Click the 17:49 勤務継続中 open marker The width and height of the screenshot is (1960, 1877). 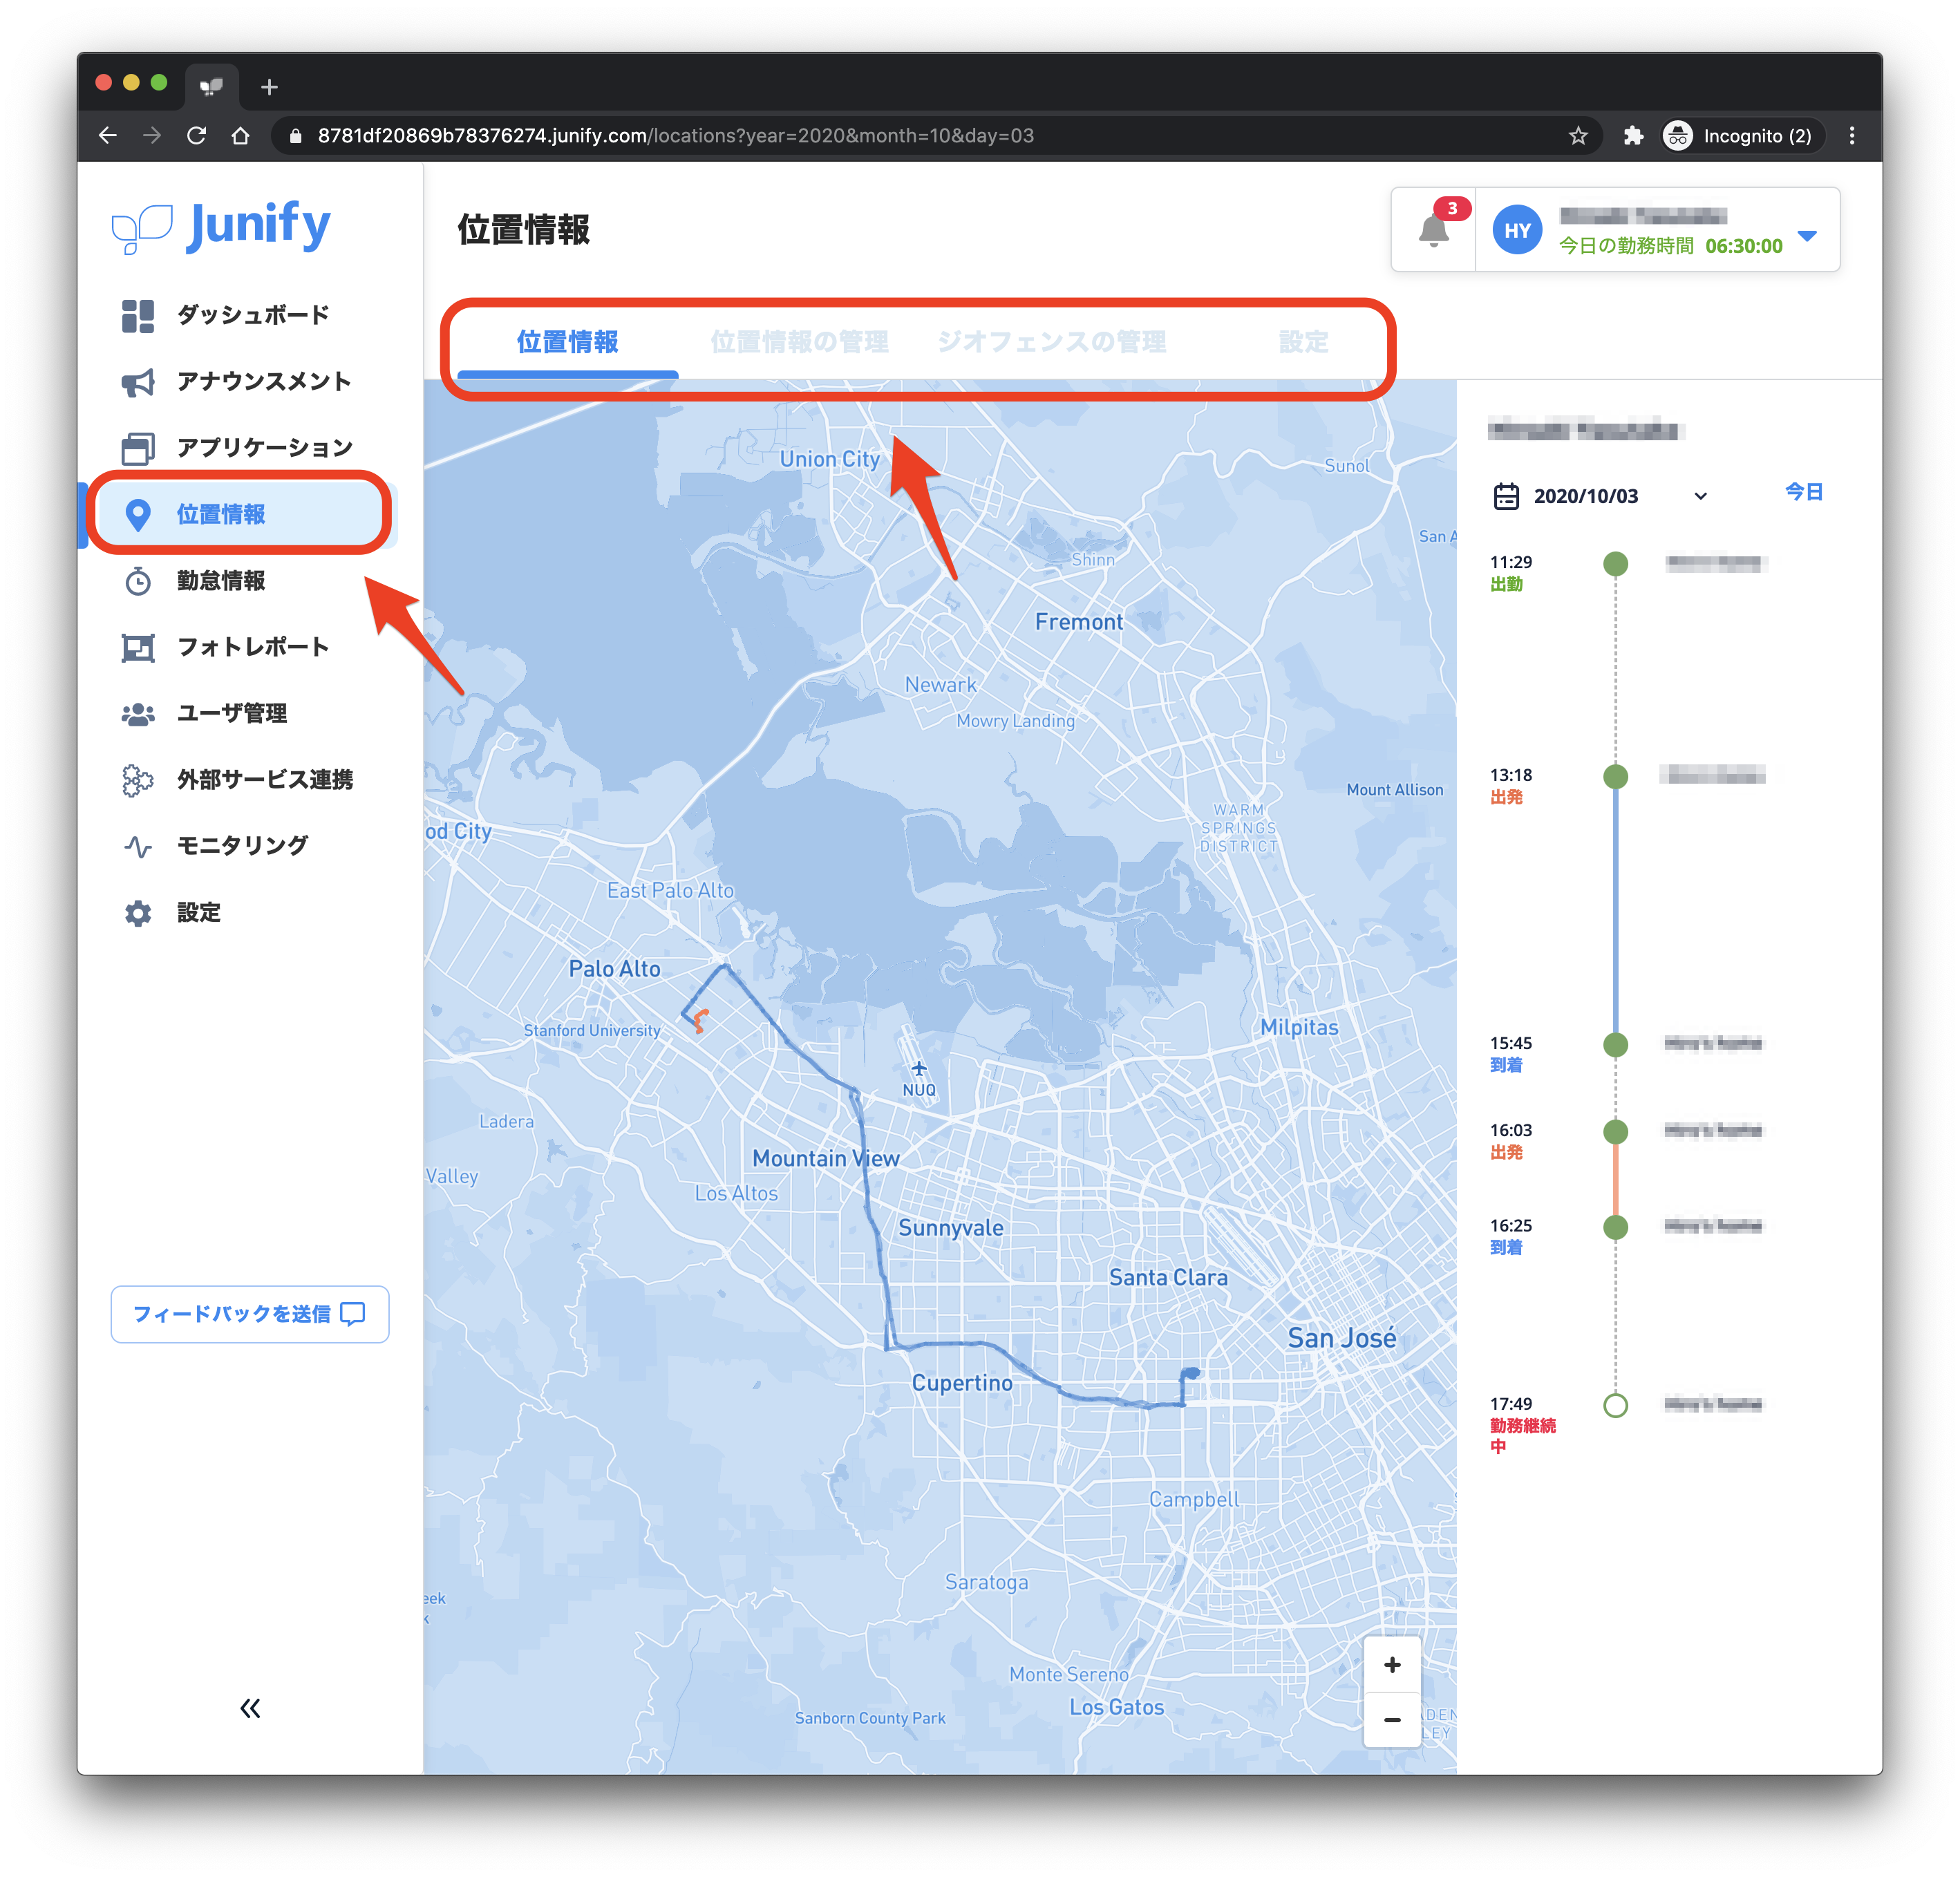(1615, 1405)
